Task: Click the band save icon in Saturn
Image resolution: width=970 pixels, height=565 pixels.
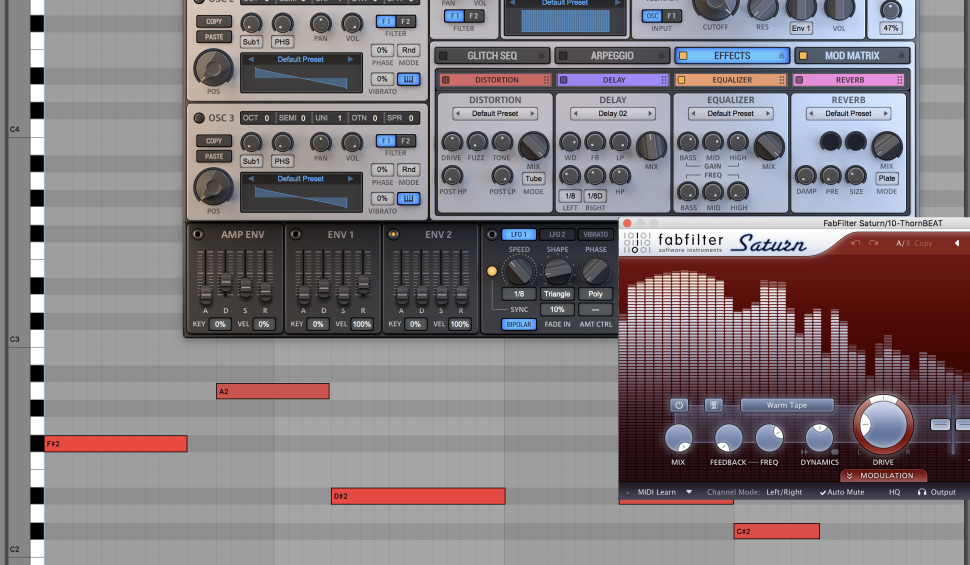Action: tap(714, 405)
